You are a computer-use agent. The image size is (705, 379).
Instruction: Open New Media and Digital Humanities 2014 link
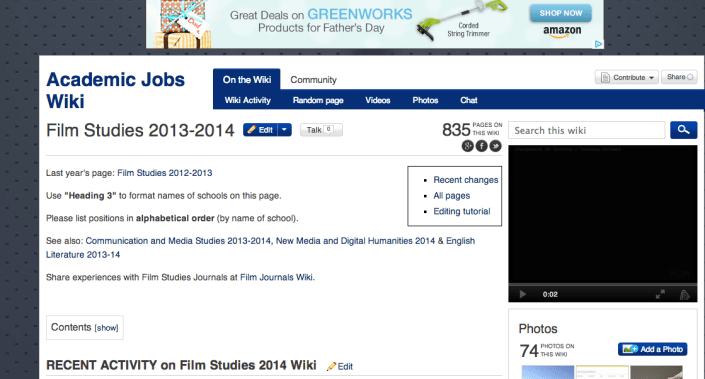pos(355,241)
